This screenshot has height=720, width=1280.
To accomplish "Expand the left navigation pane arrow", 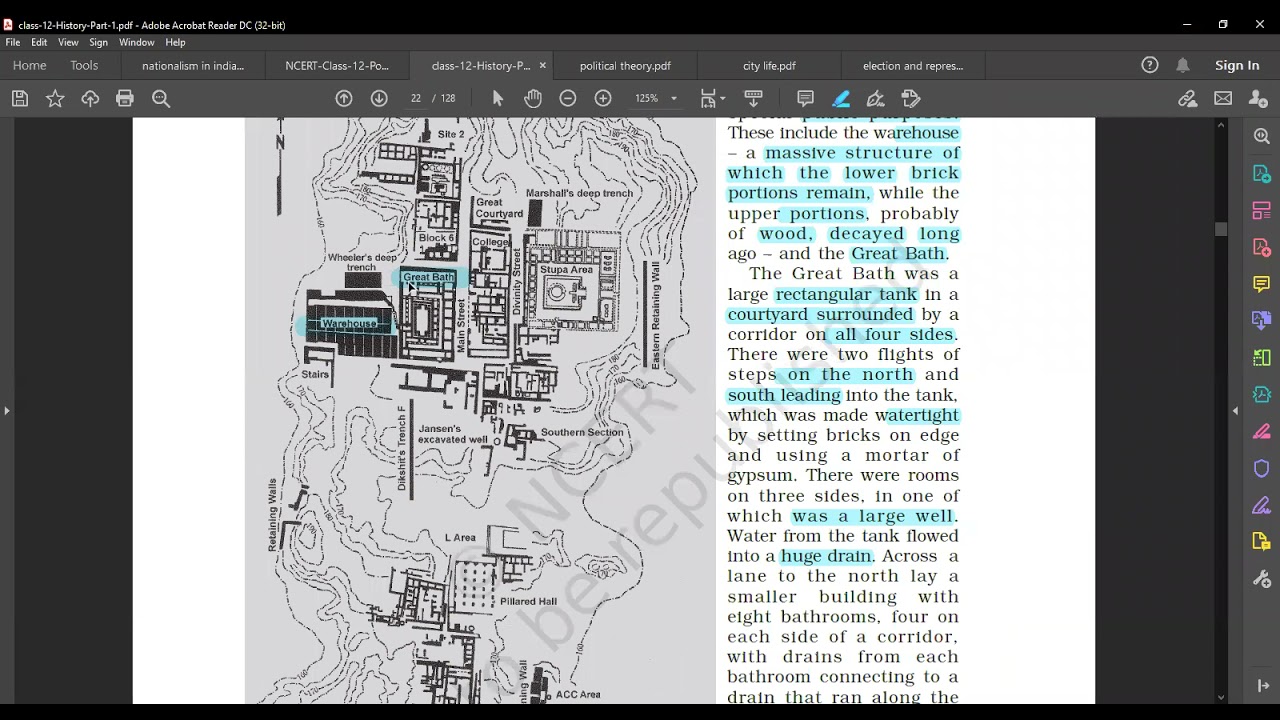I will [6, 410].
